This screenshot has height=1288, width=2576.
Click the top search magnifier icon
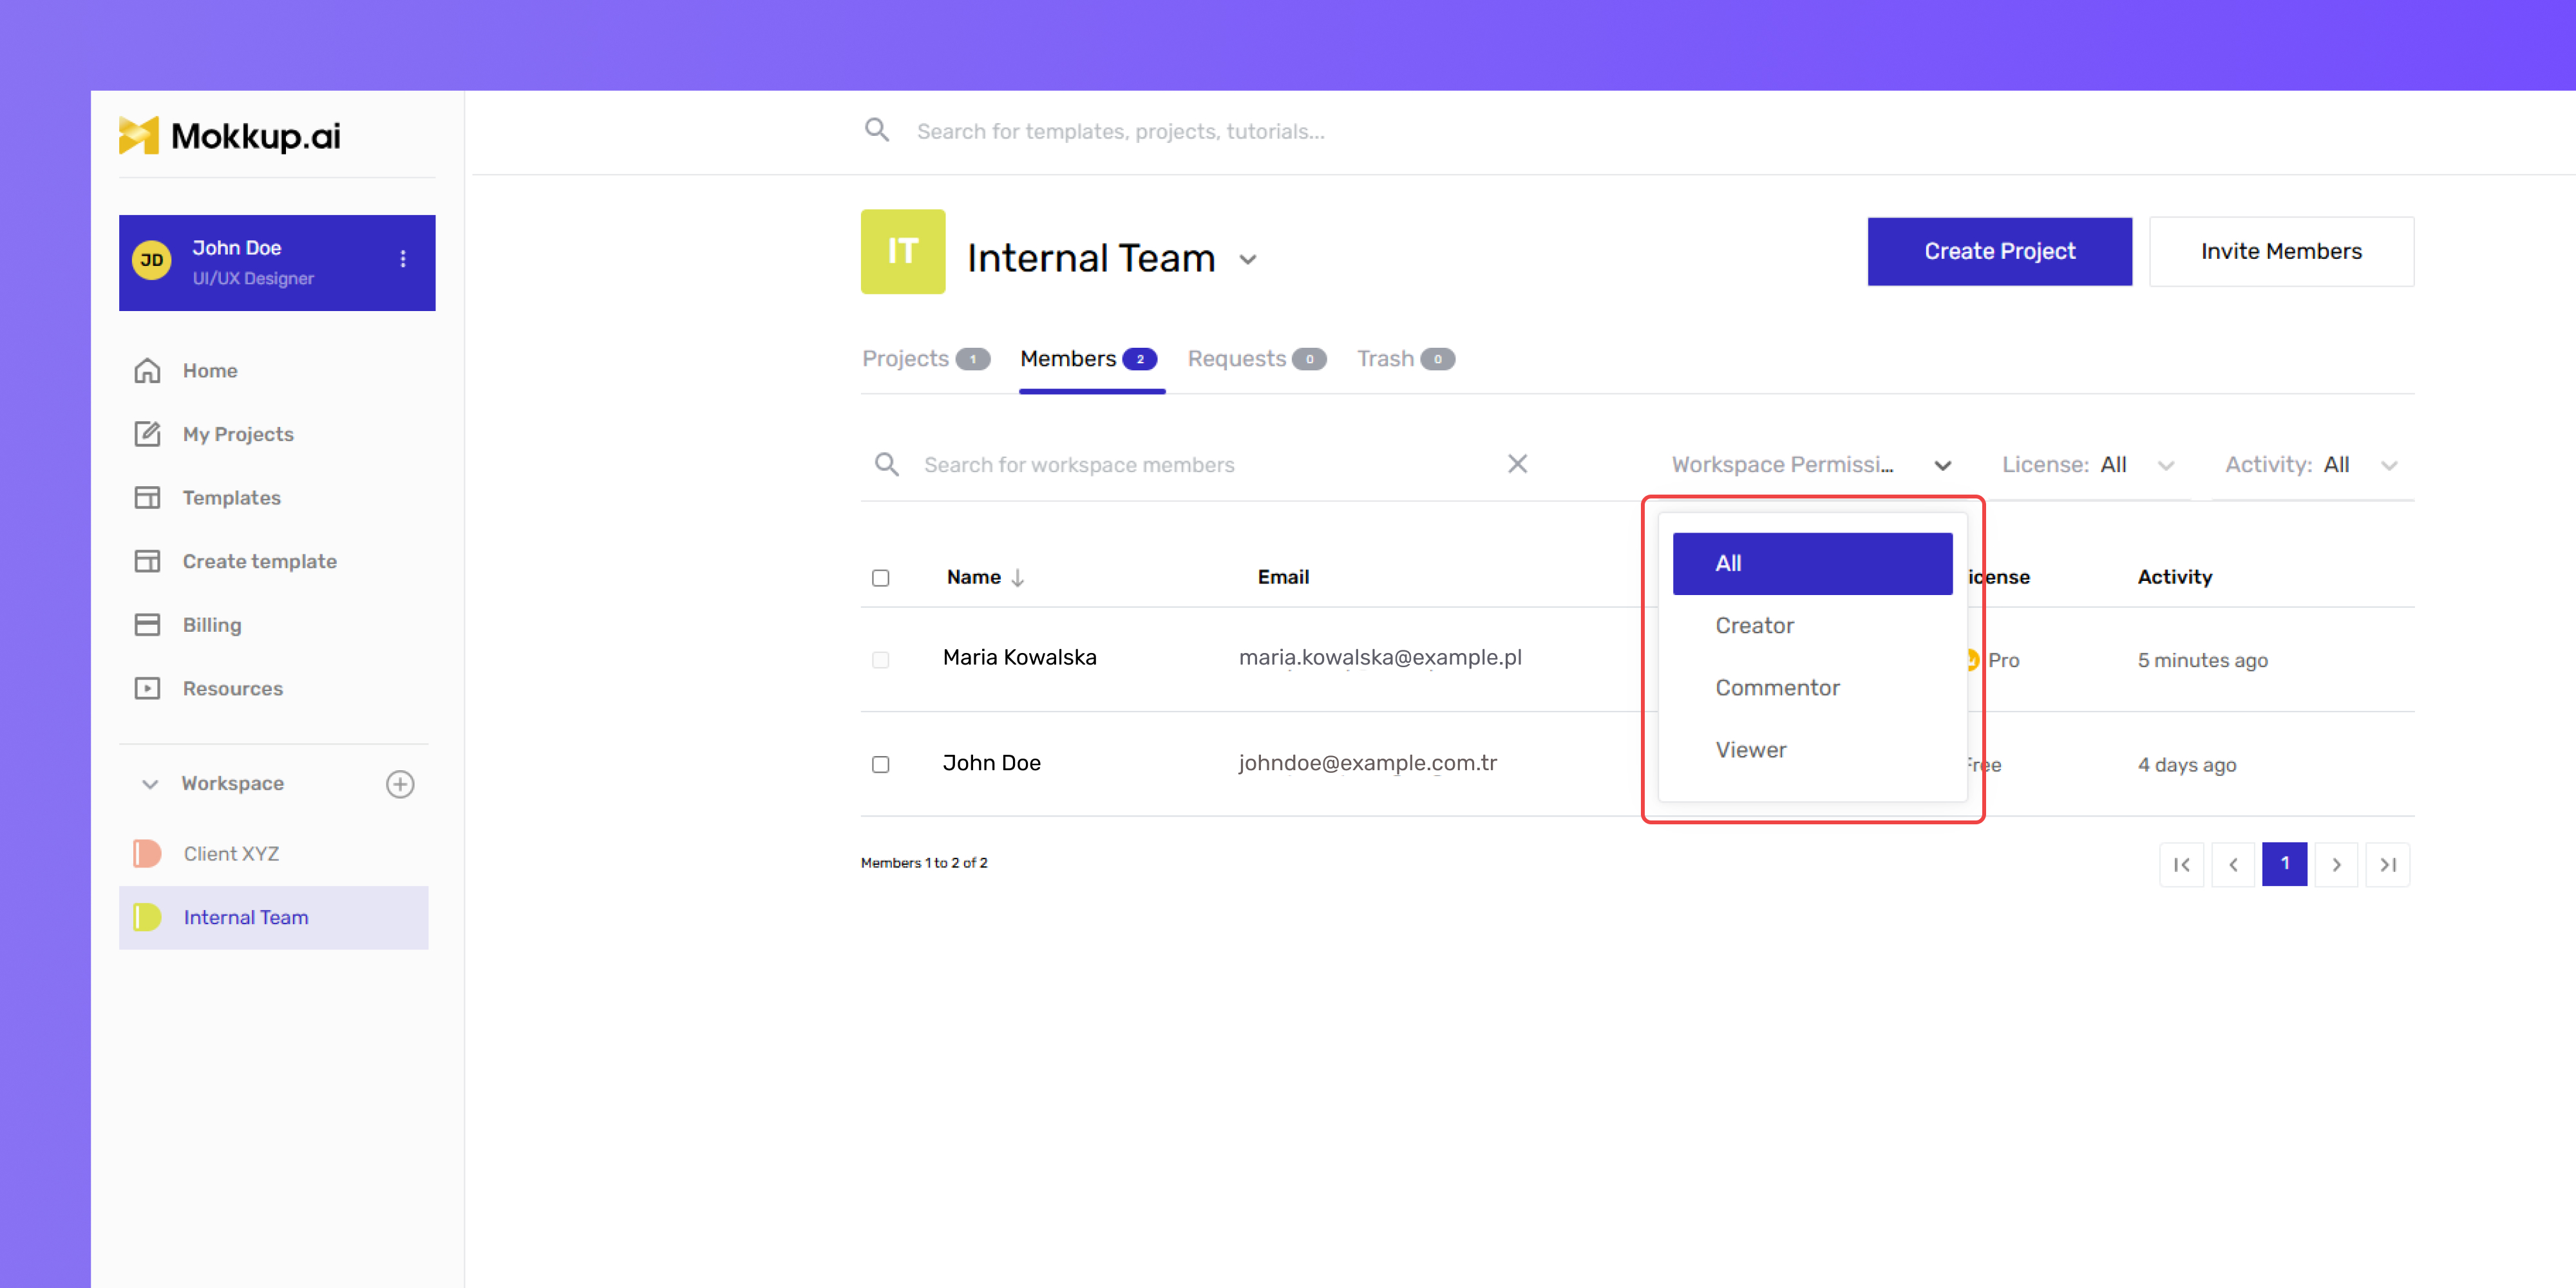click(x=877, y=130)
